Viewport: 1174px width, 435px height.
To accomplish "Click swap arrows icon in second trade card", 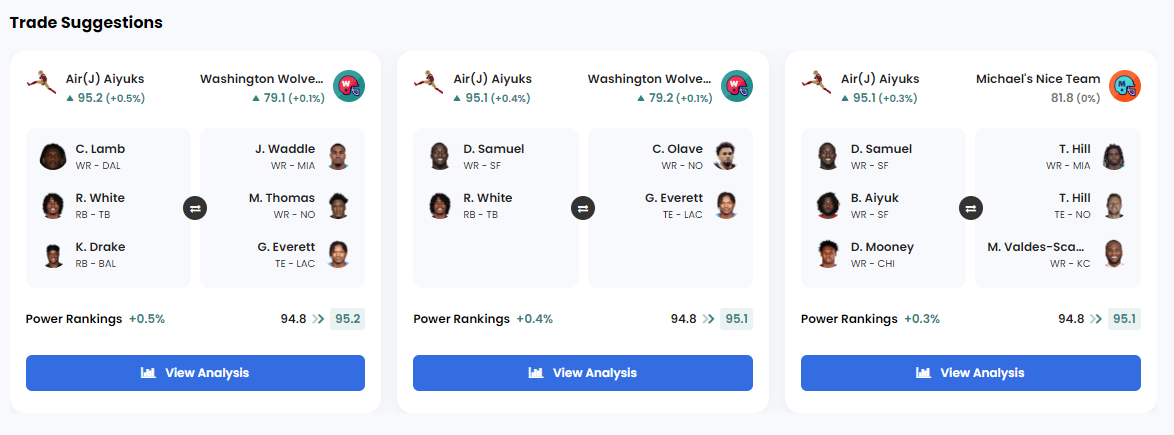I will [x=583, y=208].
